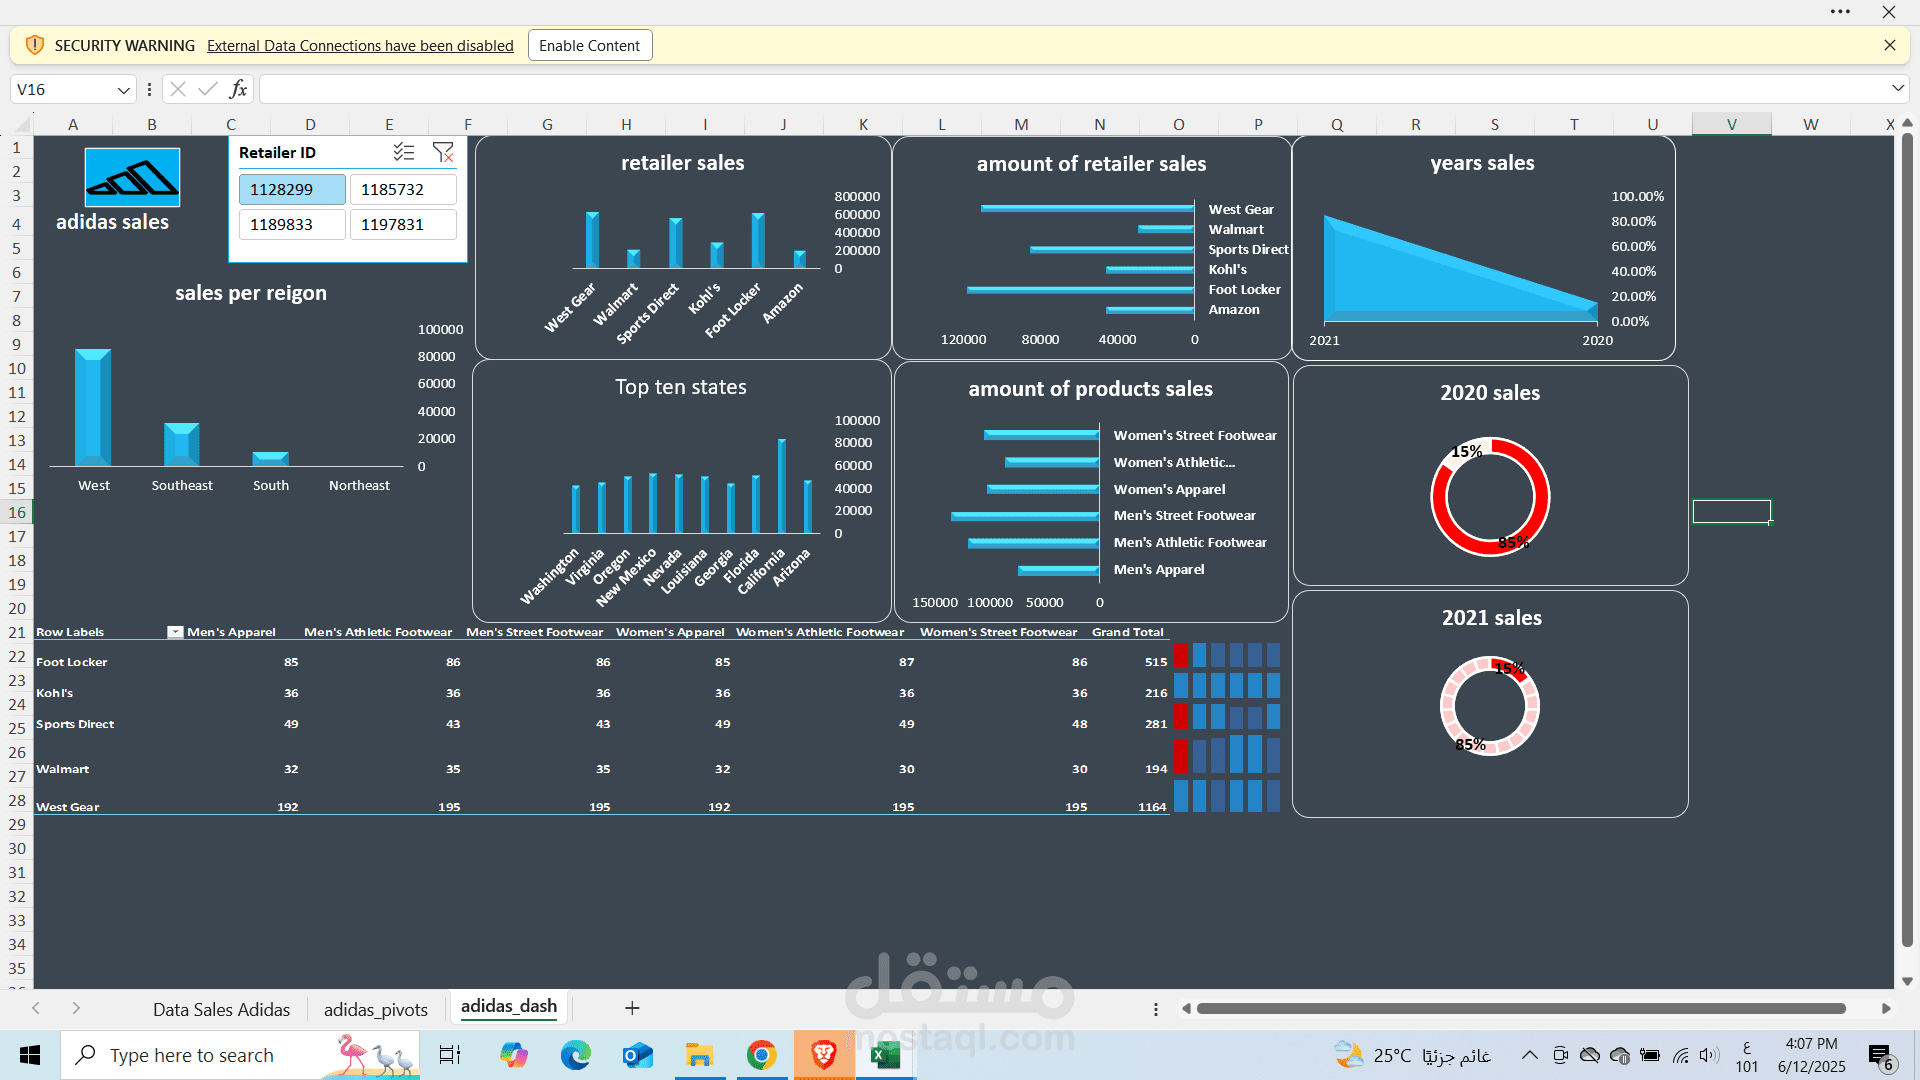Click vertical scrollbar thumb
Viewport: 1920px width, 1080px height.
point(1907,540)
